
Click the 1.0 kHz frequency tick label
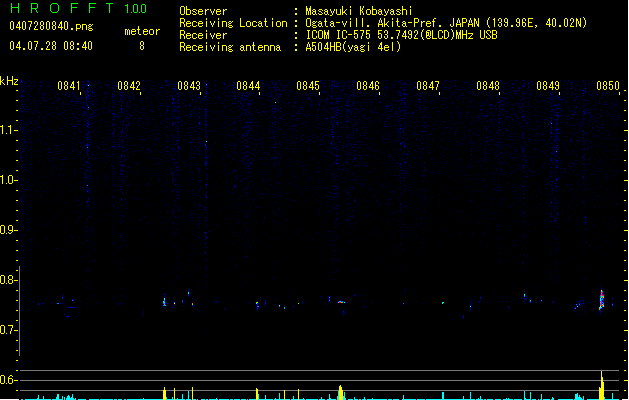tap(9, 180)
